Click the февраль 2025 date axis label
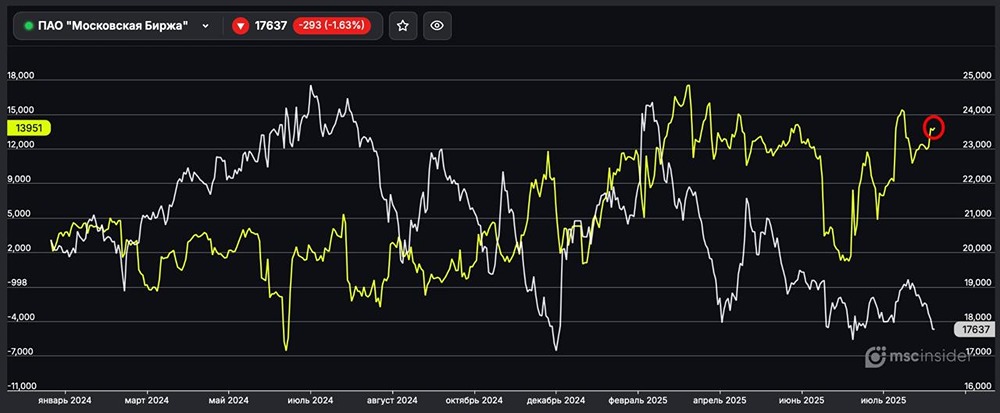The height and width of the screenshot is (413, 1000). [x=638, y=401]
